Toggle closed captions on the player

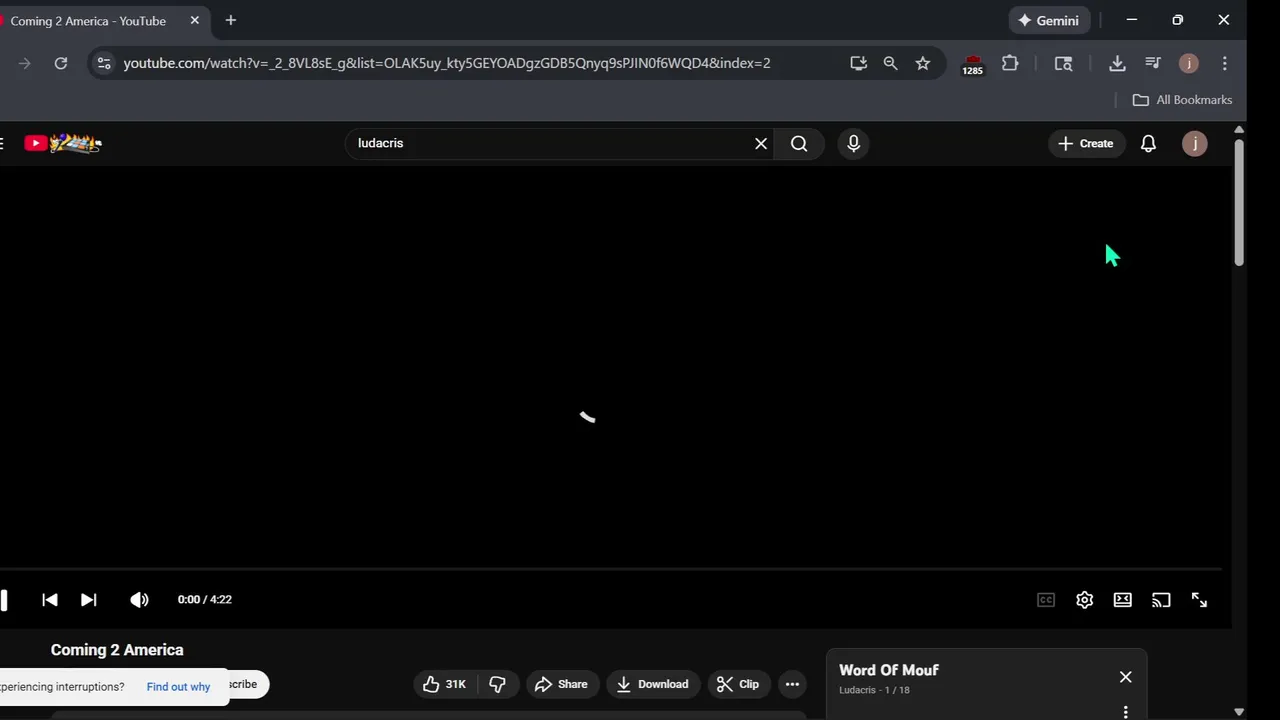click(x=1046, y=600)
